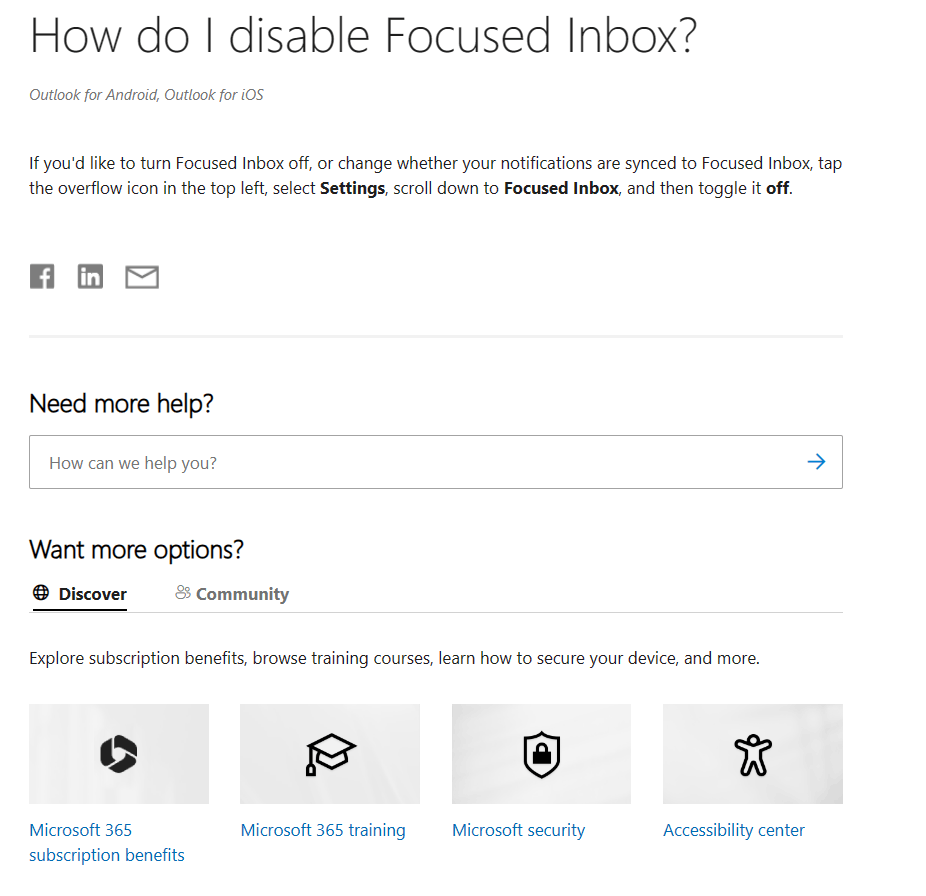This screenshot has height=896, width=926.
Task: Submit help search with blue arrow
Action: pos(816,462)
